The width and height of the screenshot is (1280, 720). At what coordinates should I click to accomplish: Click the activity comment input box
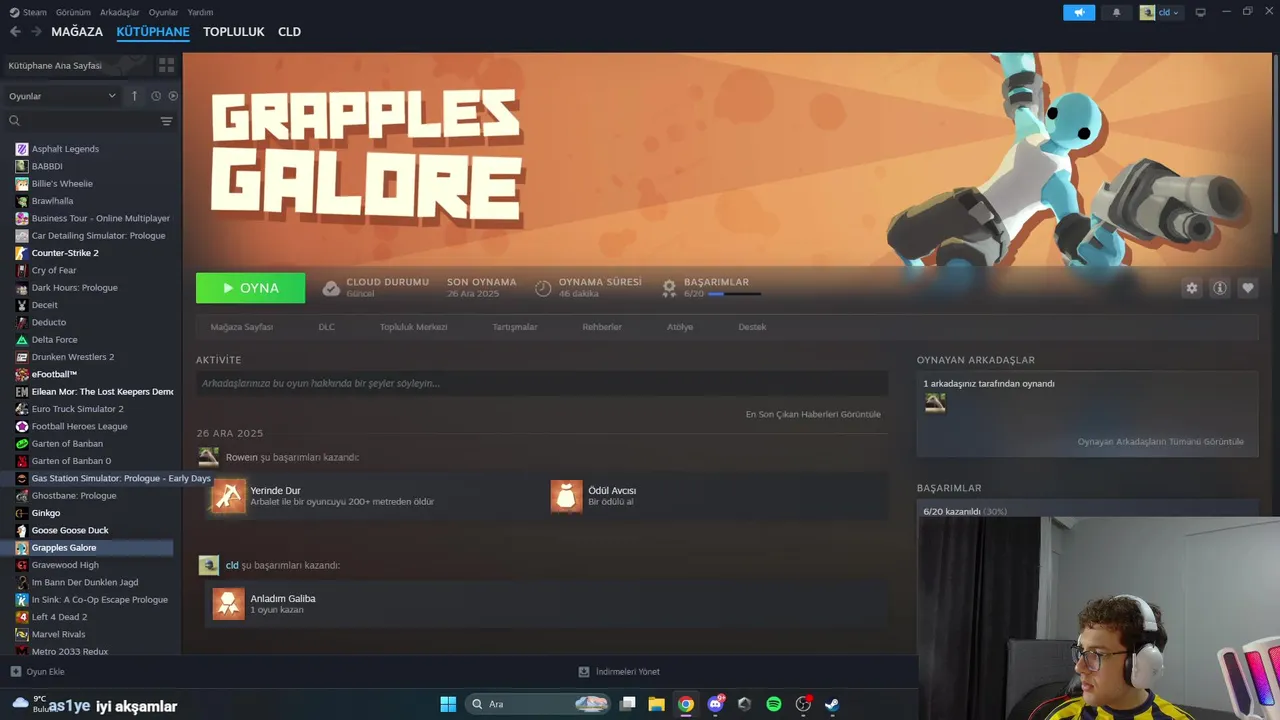point(542,383)
